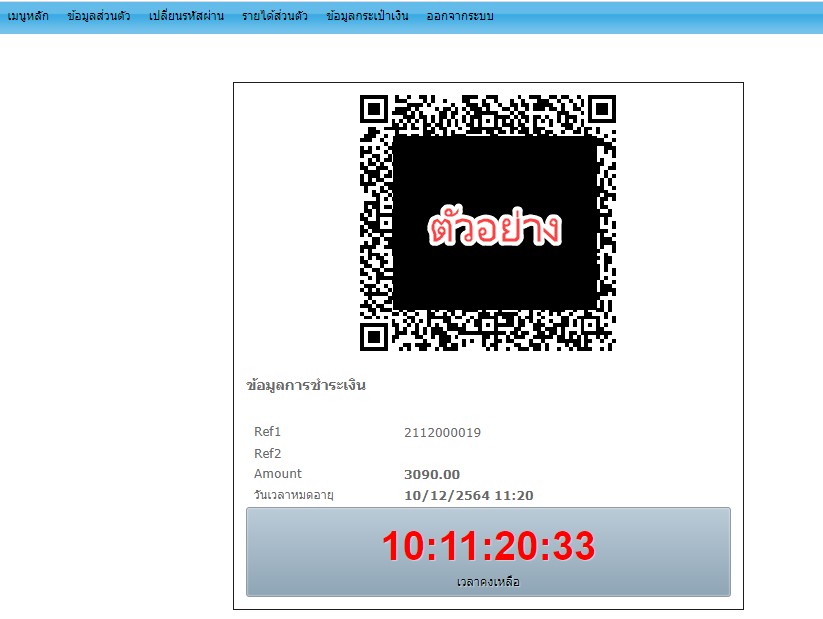Click the เวลาคงเหลือ caption
The height and width of the screenshot is (619, 823).
click(488, 582)
